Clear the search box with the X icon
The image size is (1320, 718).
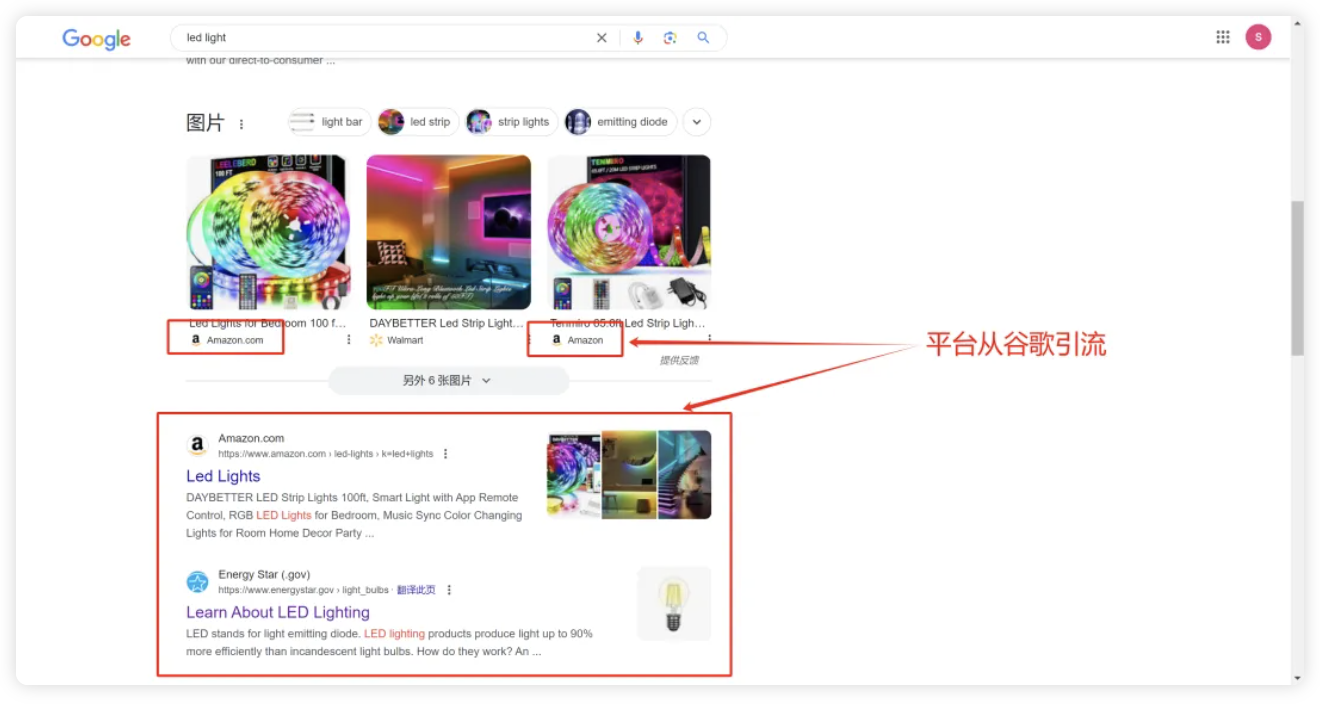pos(601,38)
